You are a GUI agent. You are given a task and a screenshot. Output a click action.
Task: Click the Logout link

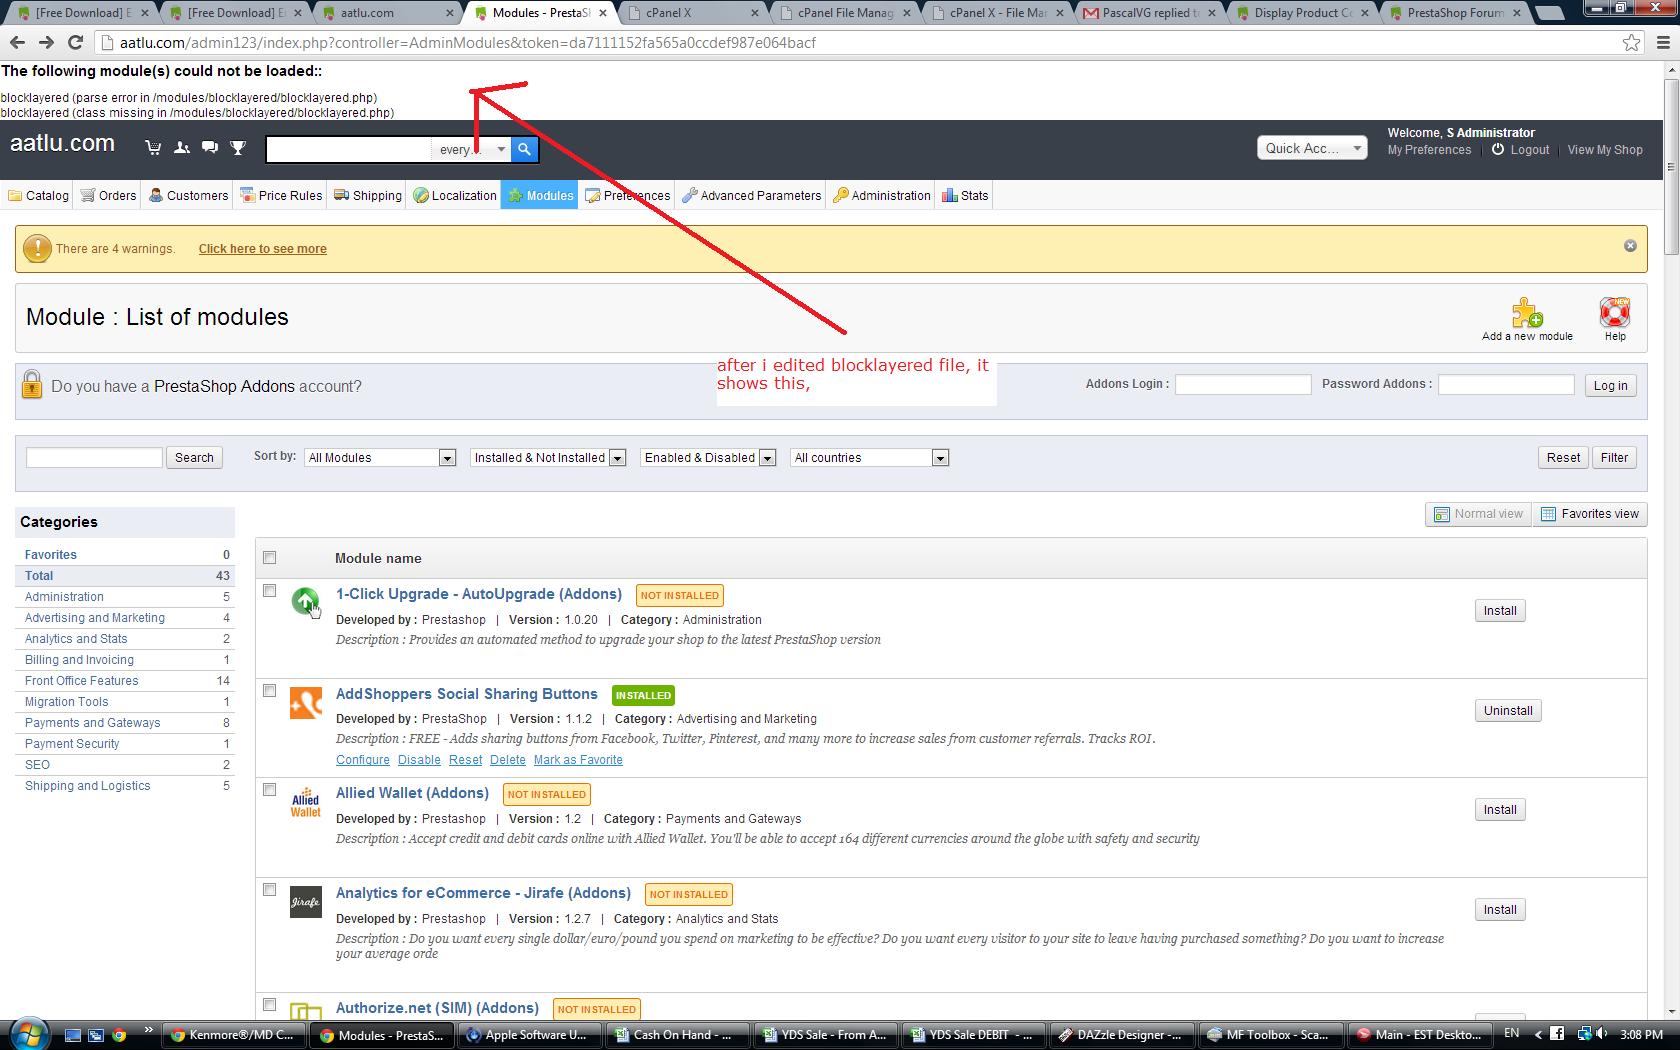(1530, 150)
